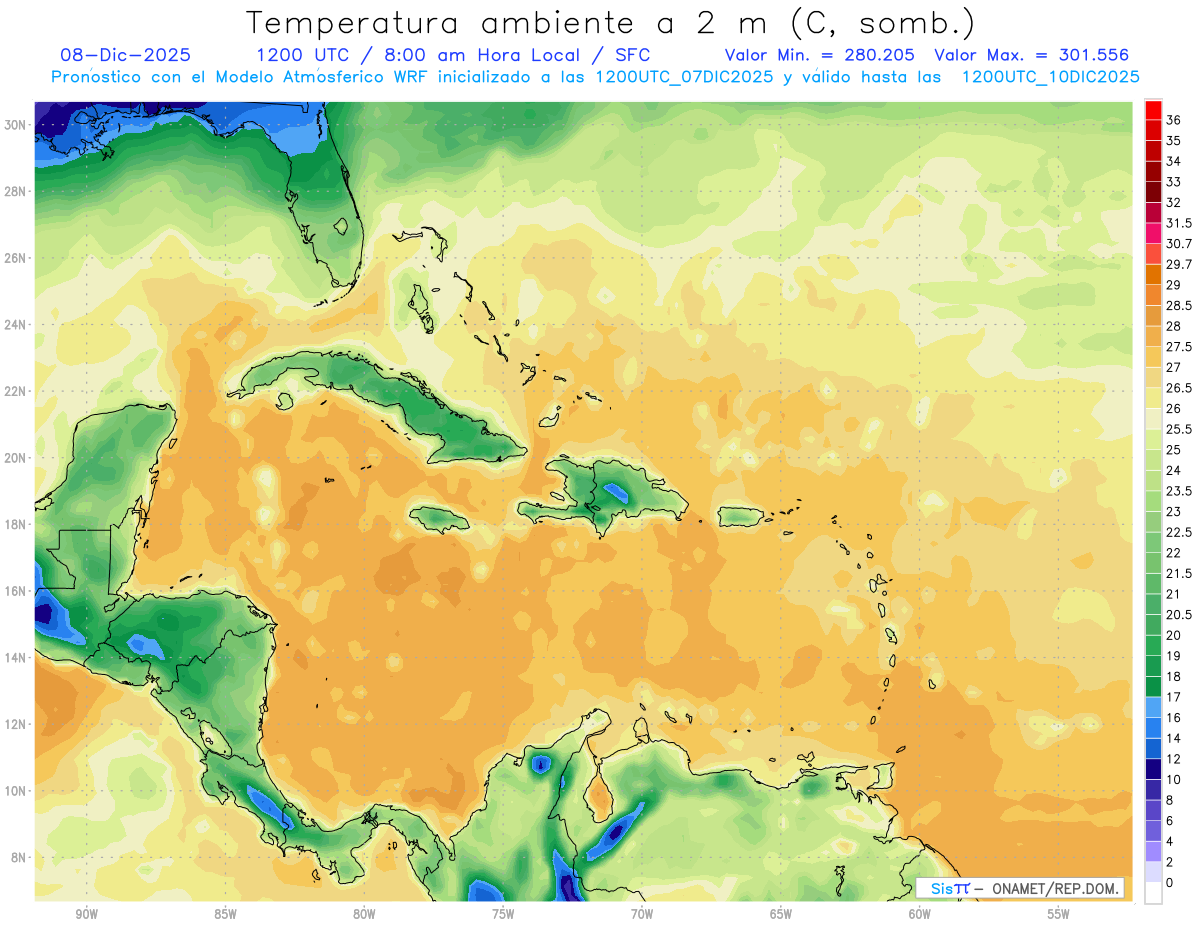This screenshot has height=927, width=1200.
Task: Click the longitude label "60W"
Action: 920,914
